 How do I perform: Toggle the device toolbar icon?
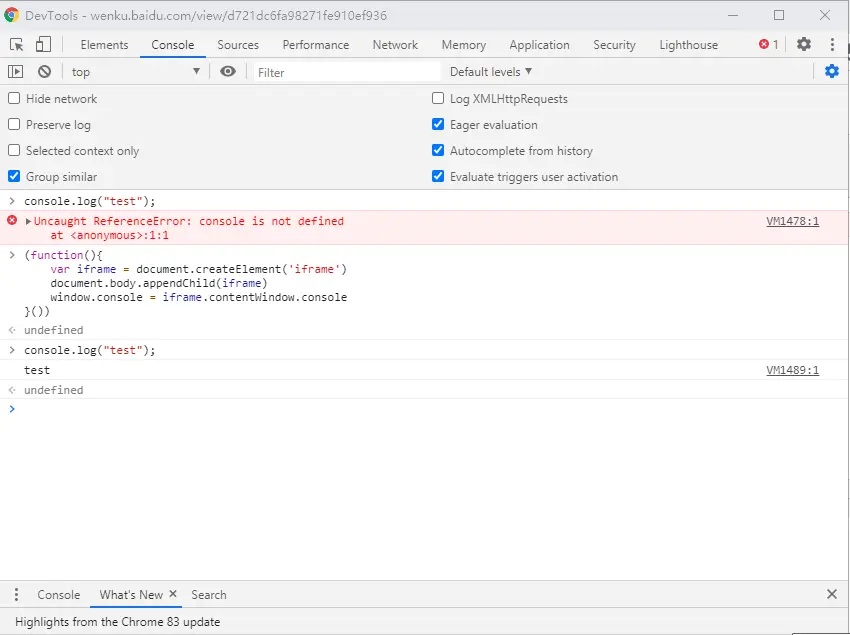point(43,44)
